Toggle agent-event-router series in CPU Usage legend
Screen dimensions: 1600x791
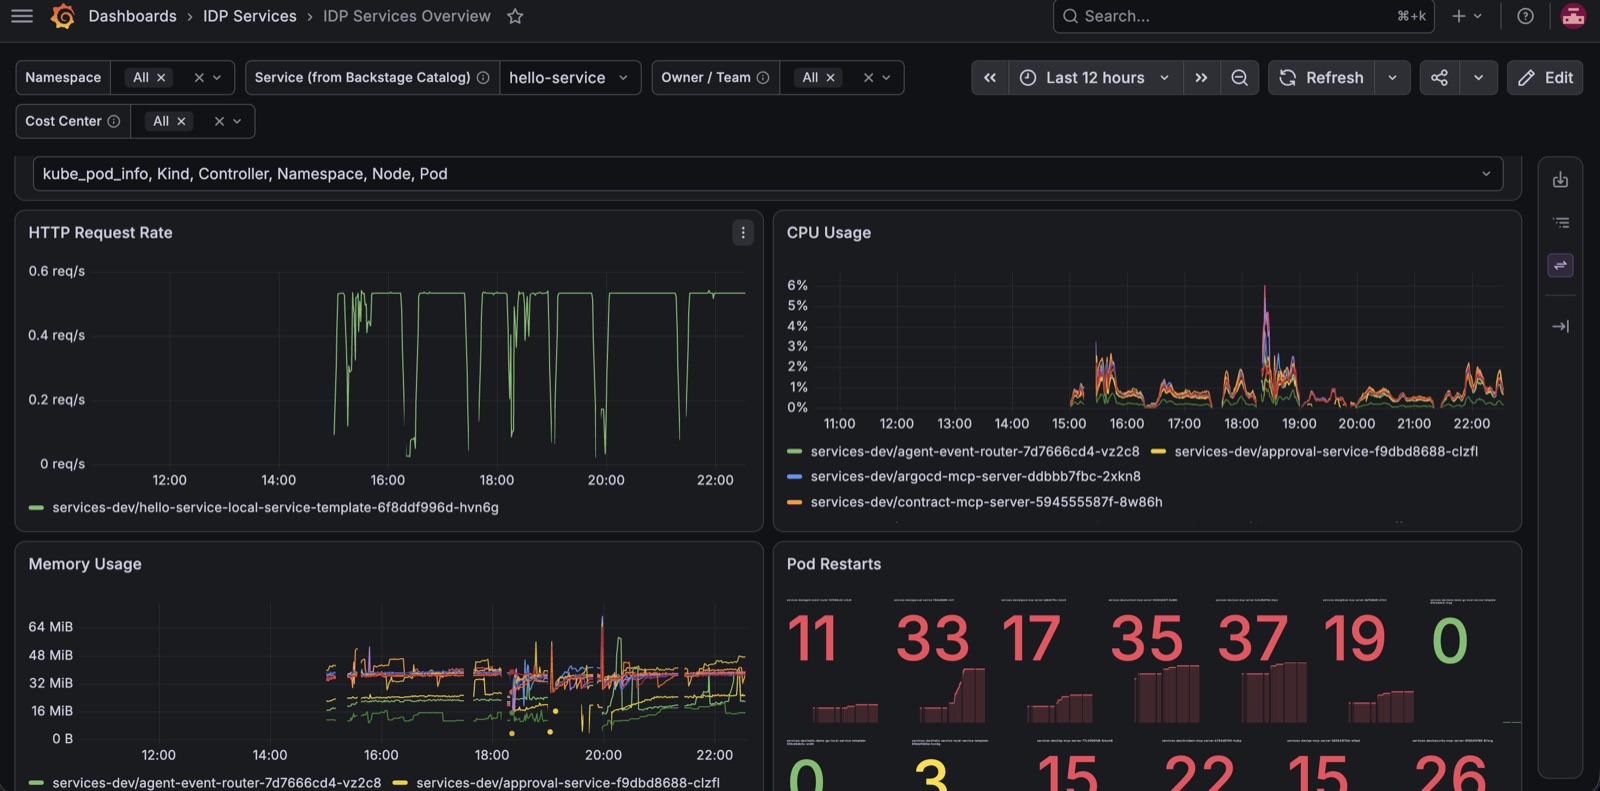coord(974,451)
